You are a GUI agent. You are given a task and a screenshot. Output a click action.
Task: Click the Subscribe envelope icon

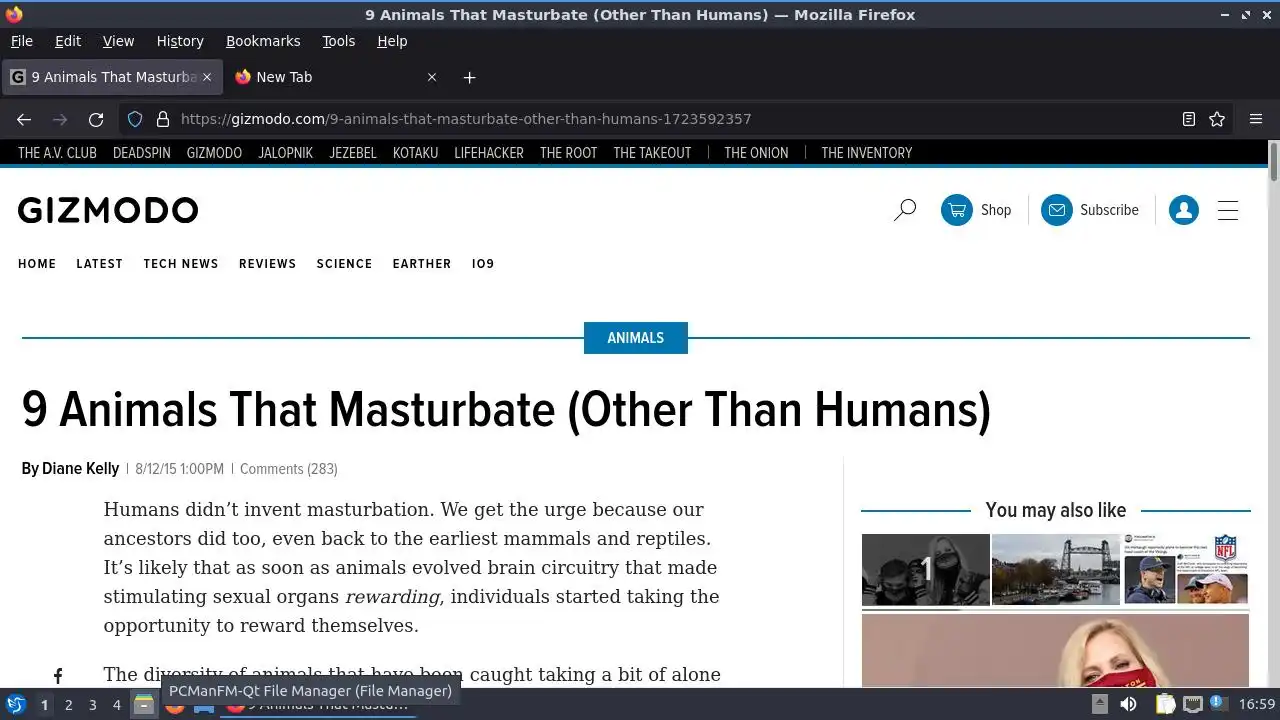pyautogui.click(x=1057, y=210)
